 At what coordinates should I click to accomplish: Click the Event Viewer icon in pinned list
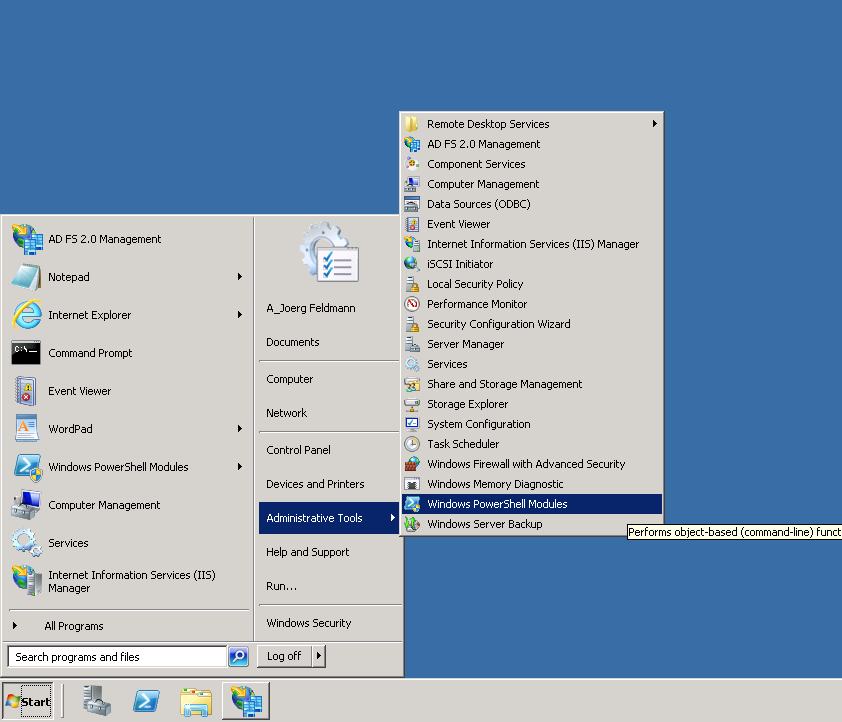click(x=26, y=391)
